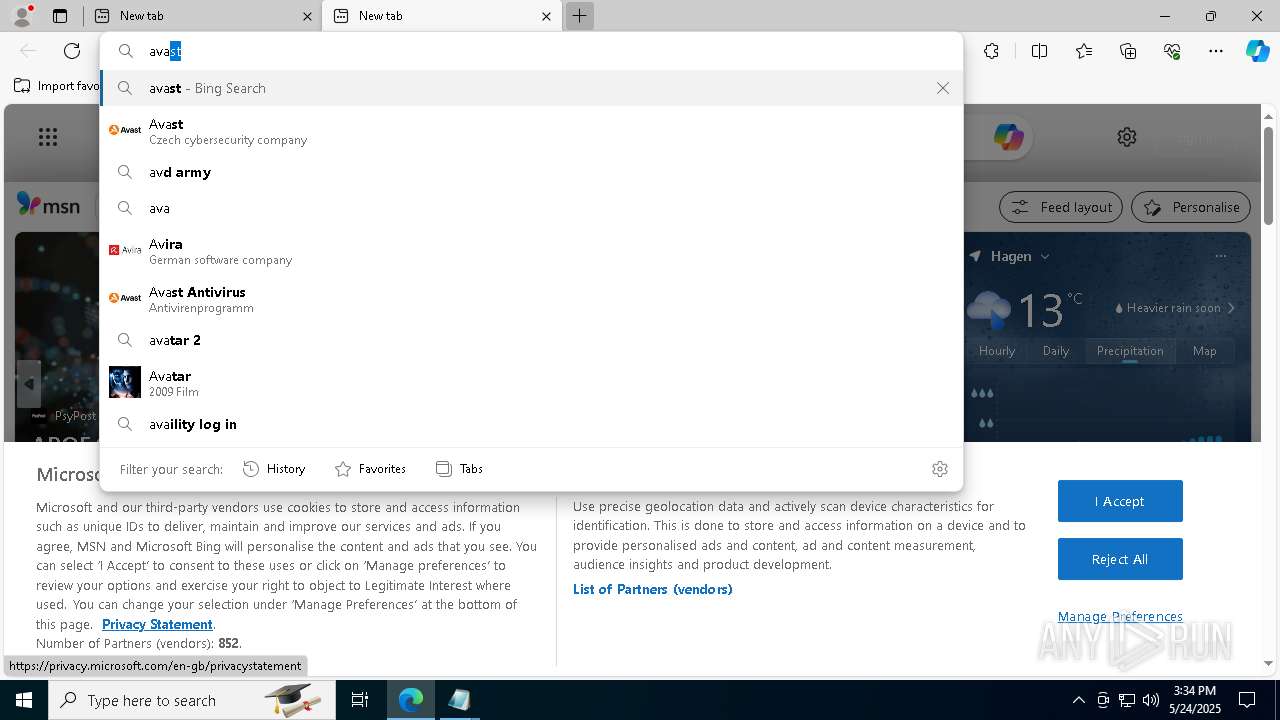Open Microsoft Edge taskbar icon
This screenshot has height=720, width=1280.
[x=411, y=700]
